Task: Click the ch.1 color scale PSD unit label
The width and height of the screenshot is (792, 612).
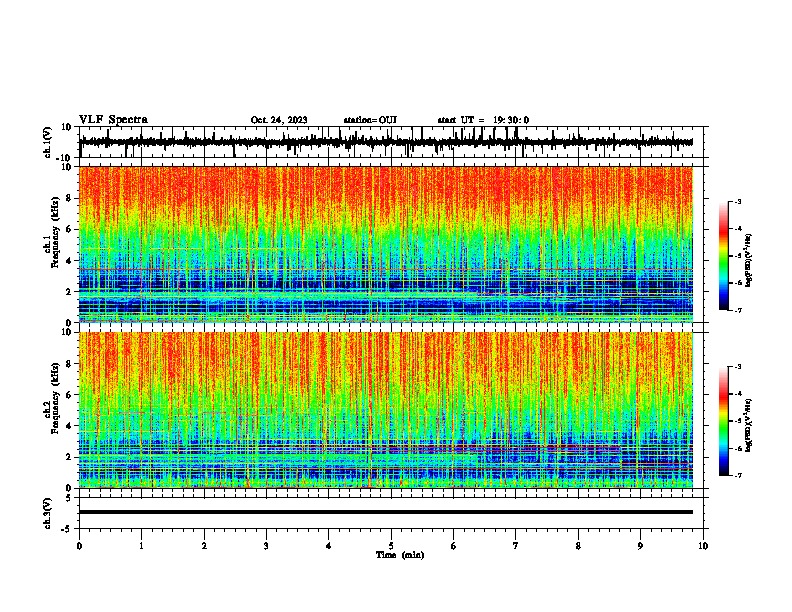Action: click(748, 260)
